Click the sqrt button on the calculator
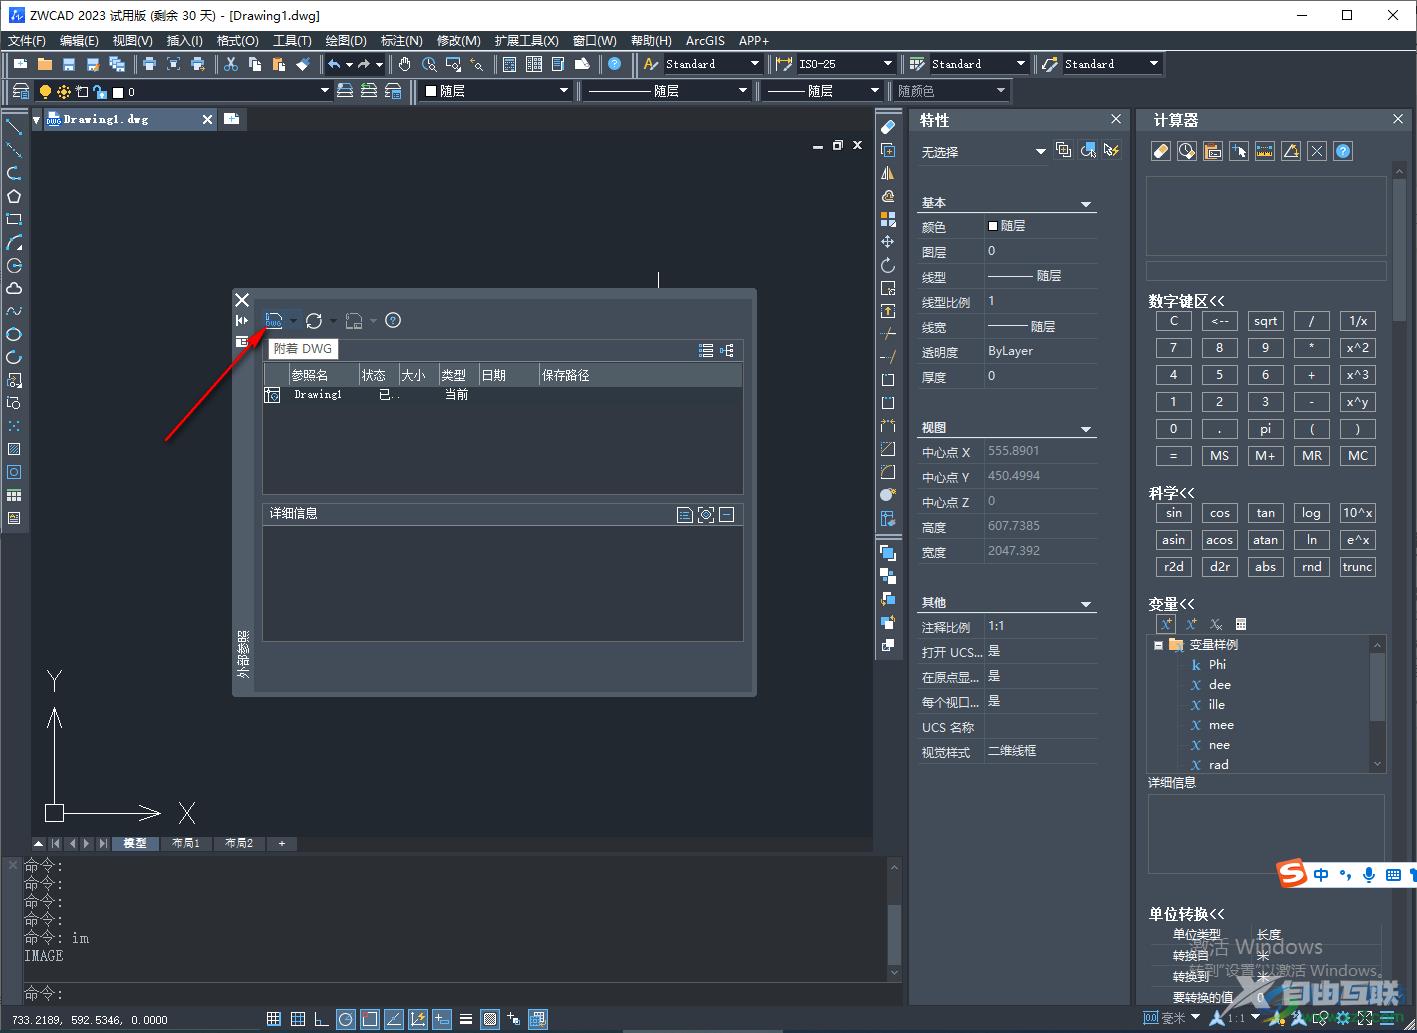Viewport: 1417px width, 1033px height. 1265,321
